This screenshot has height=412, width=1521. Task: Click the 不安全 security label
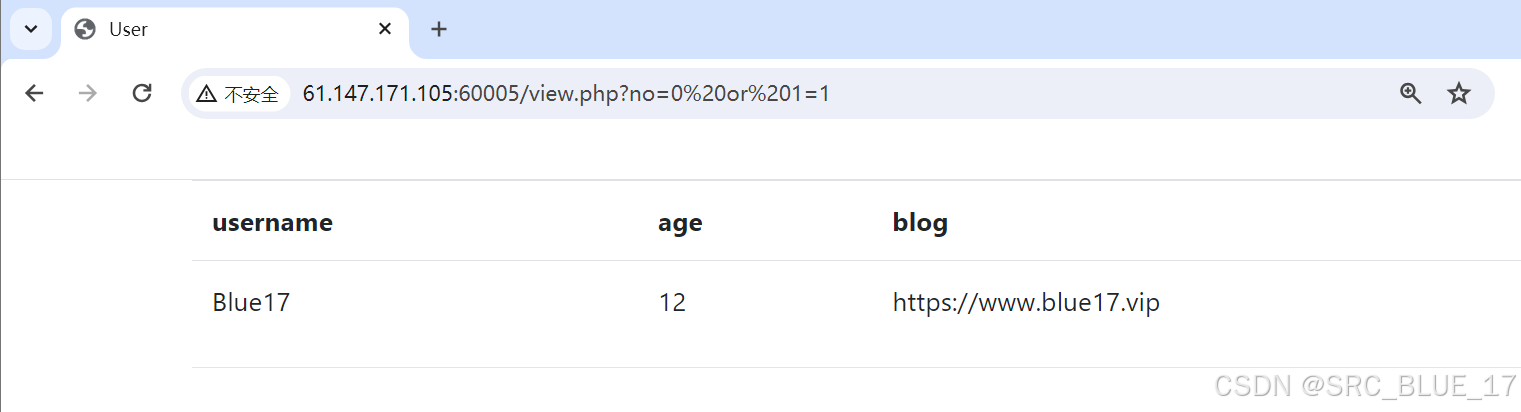tap(251, 95)
